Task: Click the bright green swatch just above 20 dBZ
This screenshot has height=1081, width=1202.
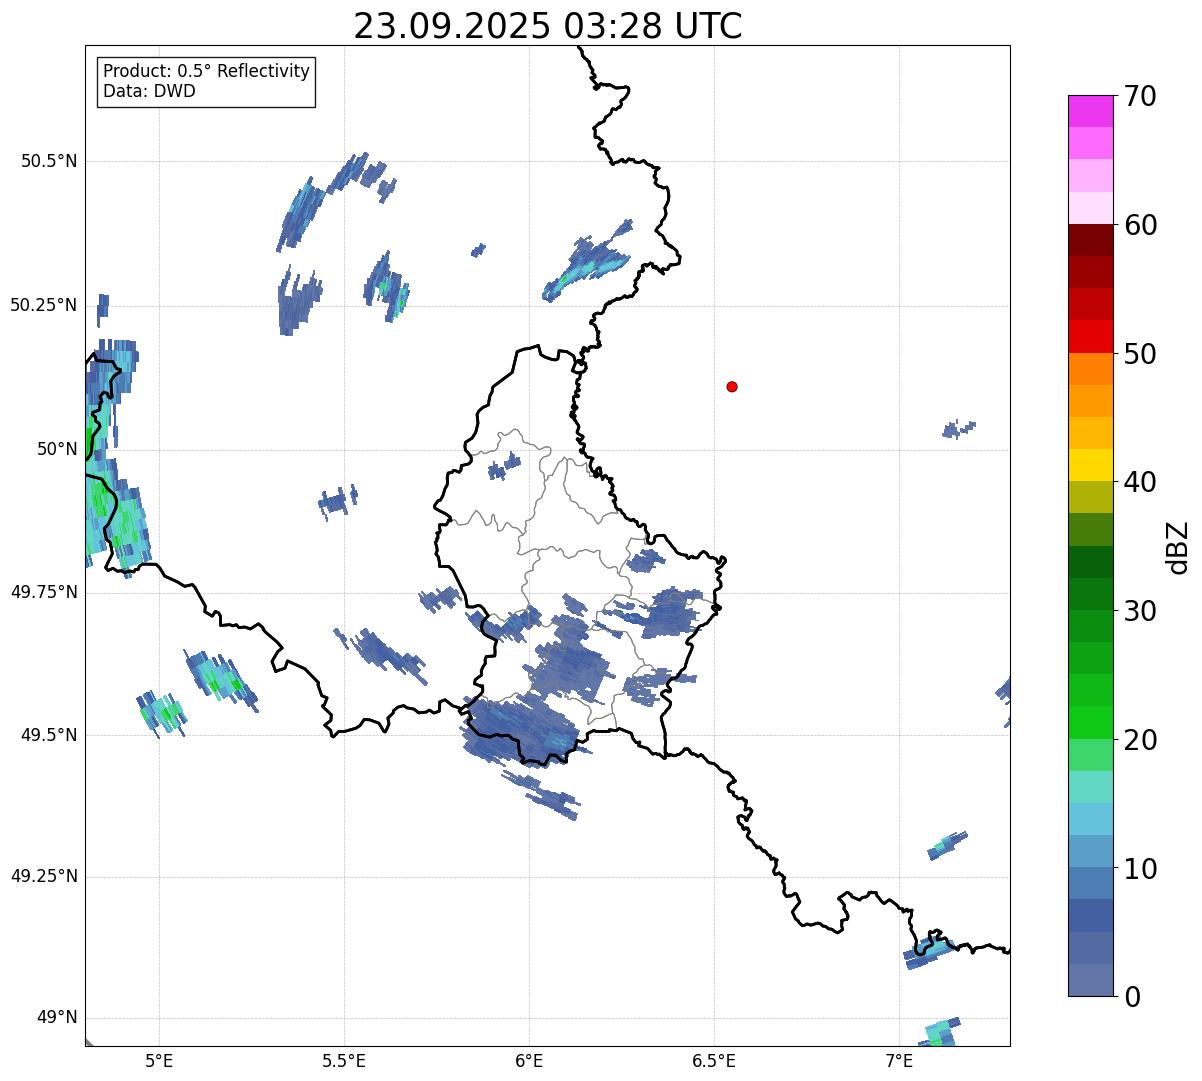Action: click(x=1091, y=723)
